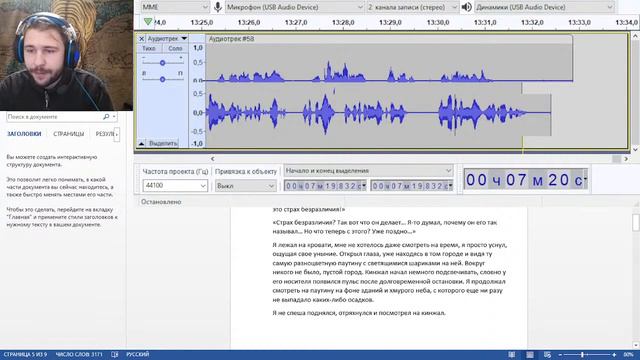Open the Микрофон (USB Audio Device) dropdown
This screenshot has height=360, width=640.
click(x=294, y=7)
